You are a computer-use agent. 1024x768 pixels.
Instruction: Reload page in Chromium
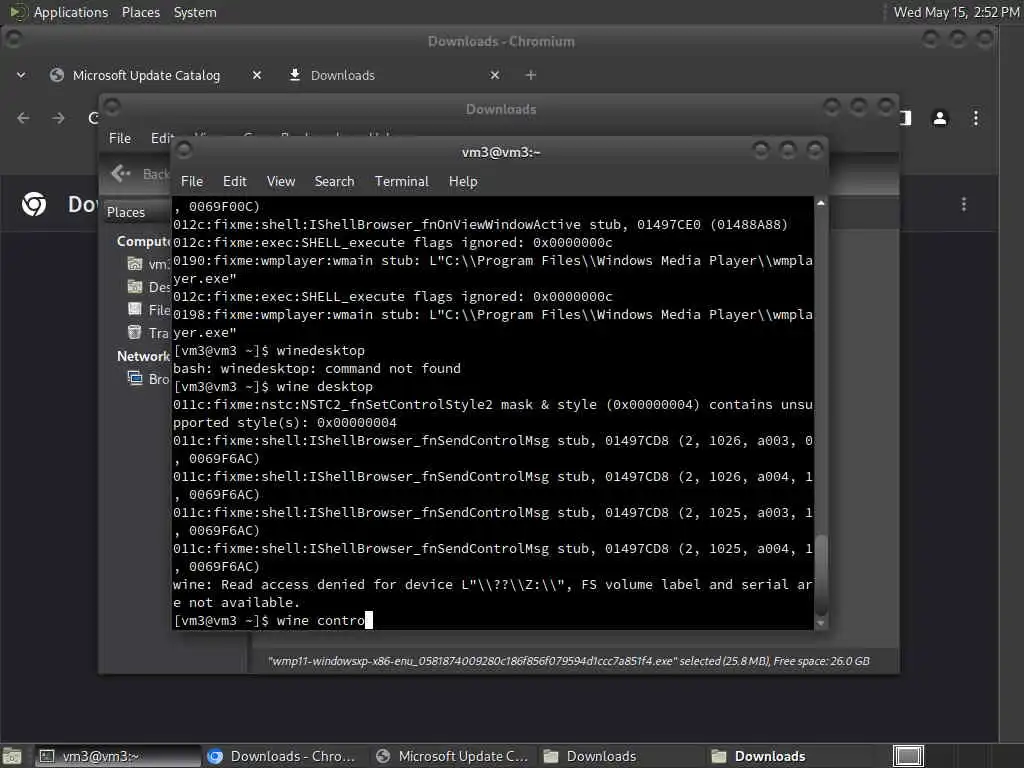click(x=93, y=118)
